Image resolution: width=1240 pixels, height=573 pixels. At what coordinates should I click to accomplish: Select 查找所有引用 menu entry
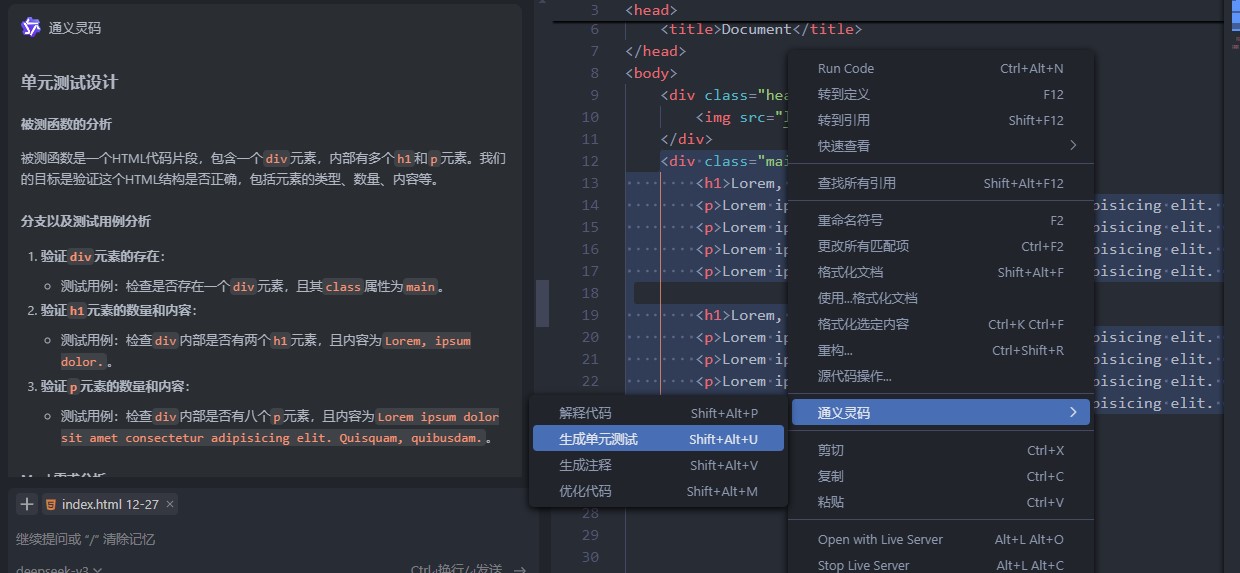click(x=941, y=183)
